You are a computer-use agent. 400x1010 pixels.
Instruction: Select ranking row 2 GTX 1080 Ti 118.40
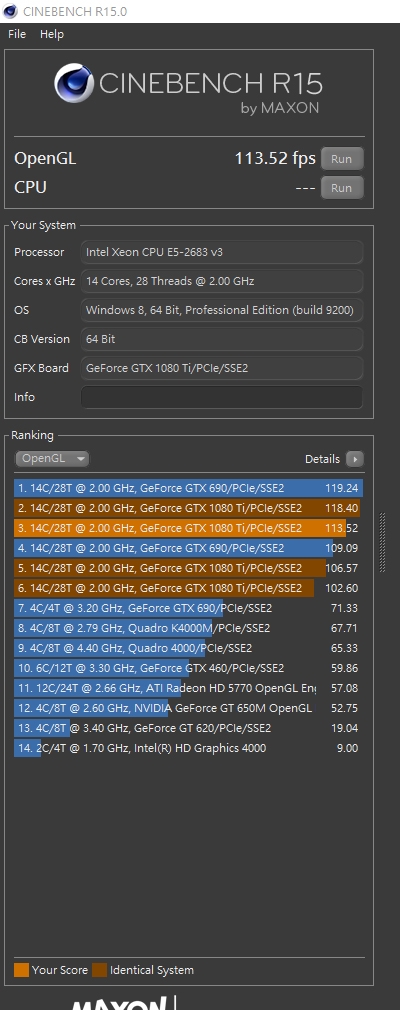point(189,508)
